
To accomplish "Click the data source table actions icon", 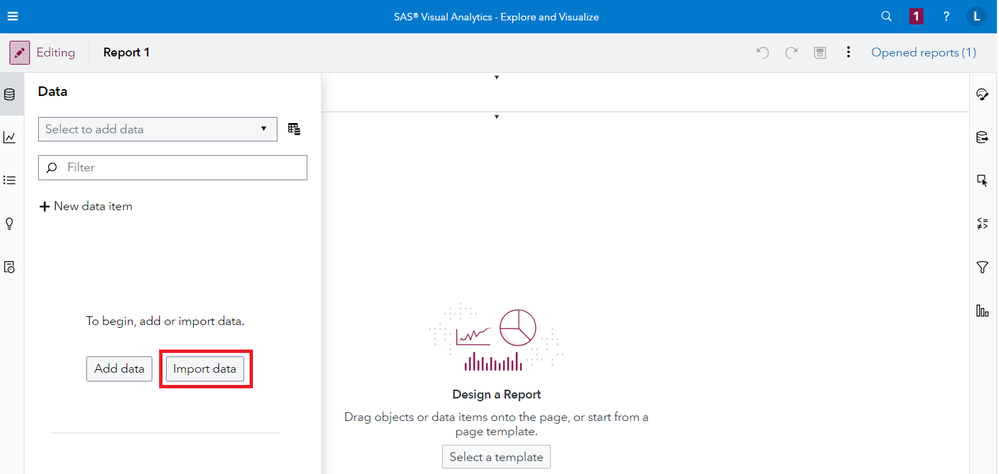I will 294,129.
